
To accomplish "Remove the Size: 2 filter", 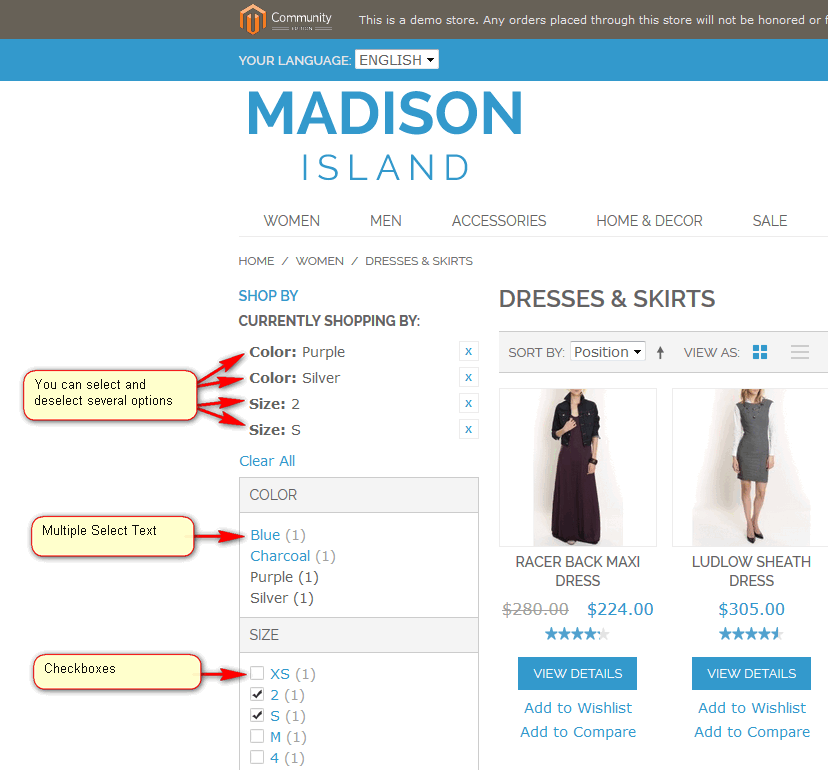I will tap(468, 403).
